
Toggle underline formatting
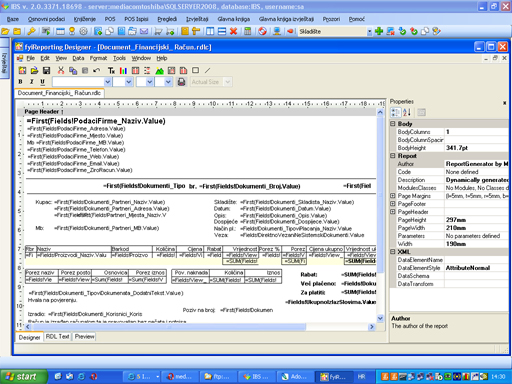pos(42,82)
